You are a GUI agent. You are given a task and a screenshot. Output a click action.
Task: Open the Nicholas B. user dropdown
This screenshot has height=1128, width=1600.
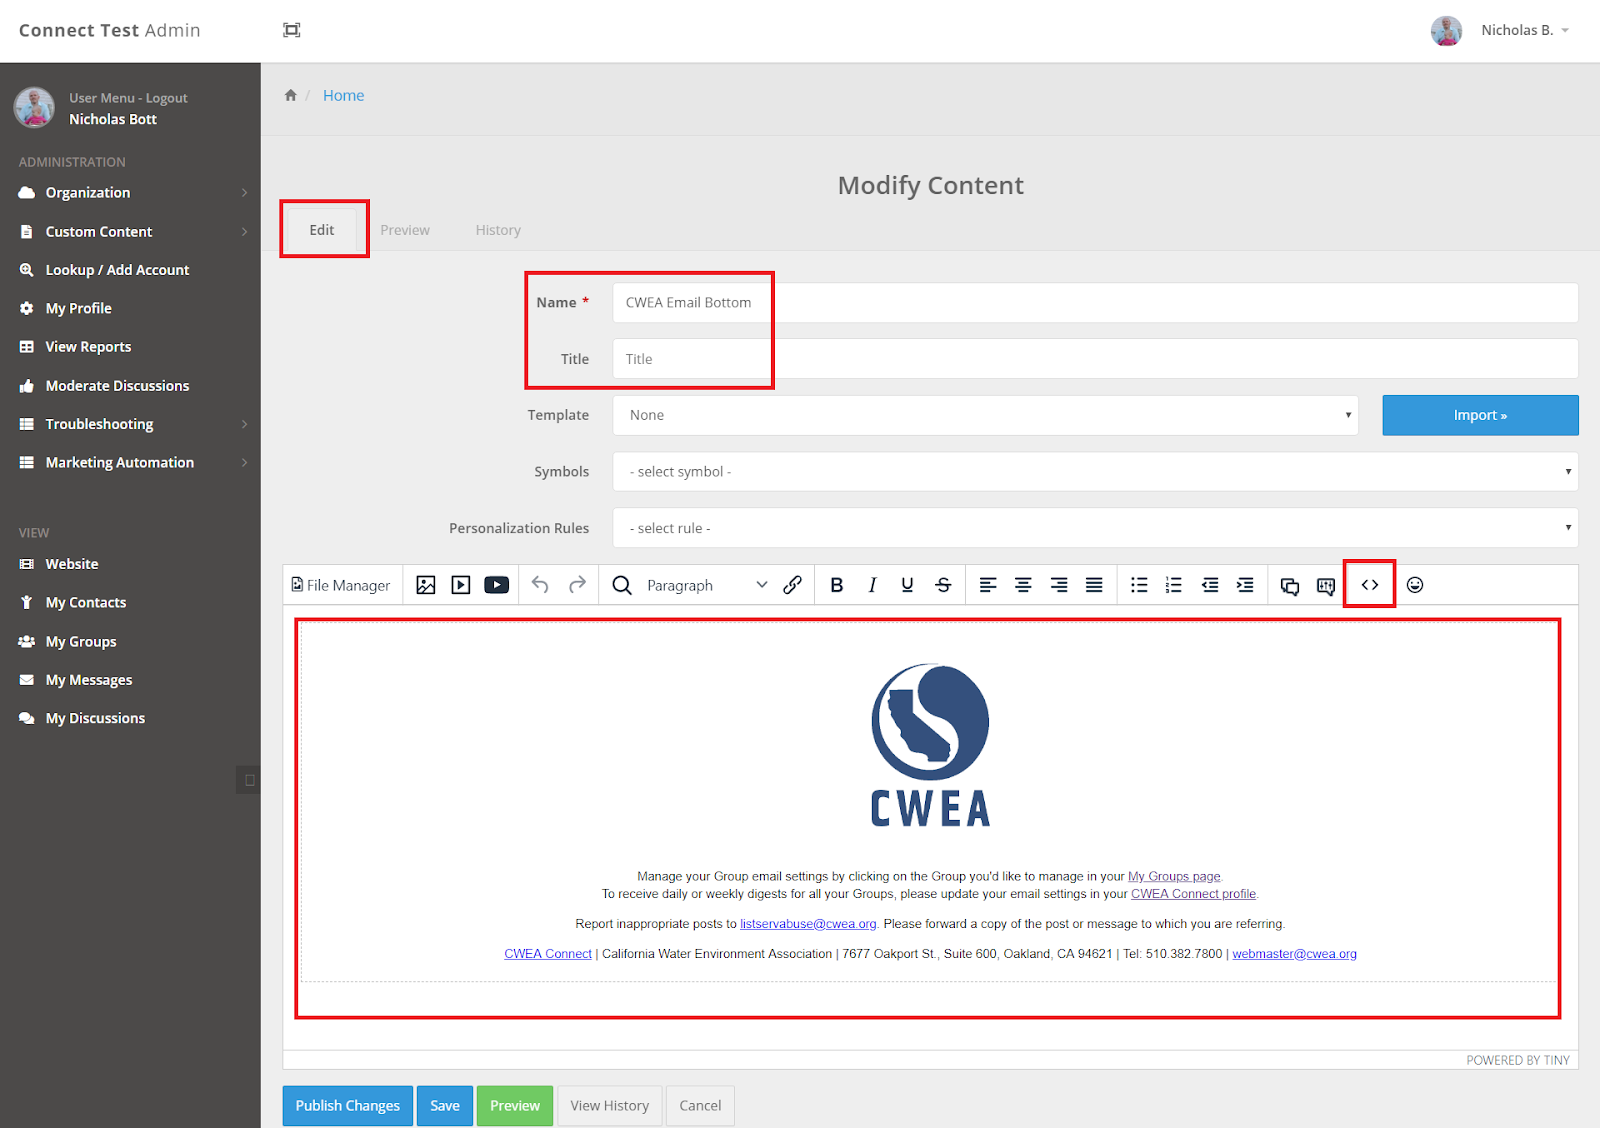tap(1500, 30)
